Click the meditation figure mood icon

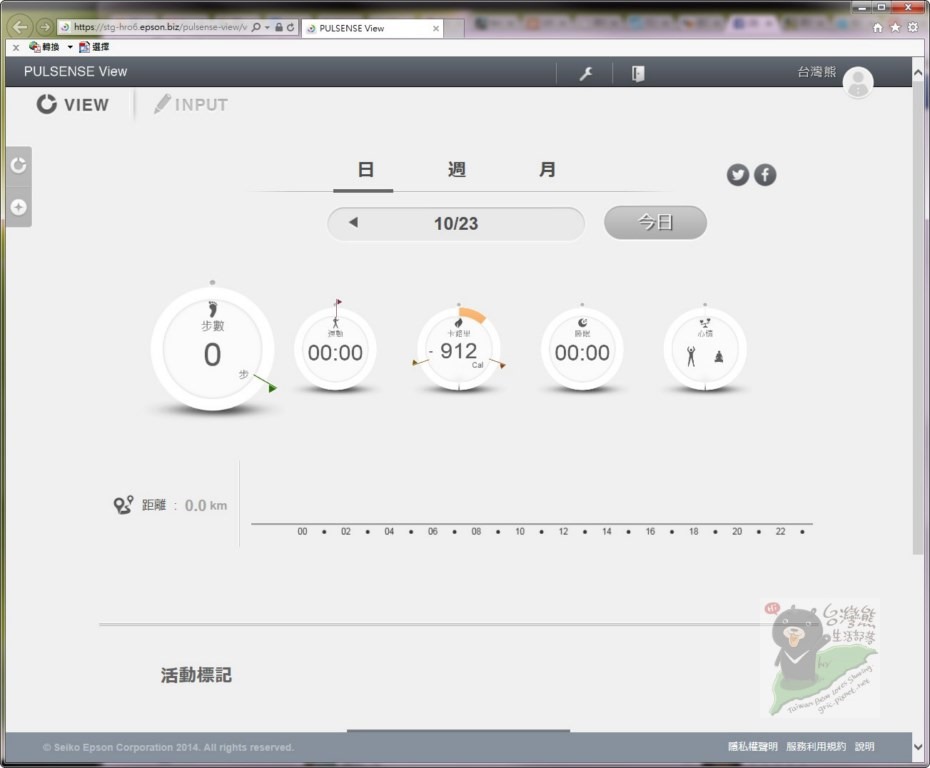tap(719, 356)
